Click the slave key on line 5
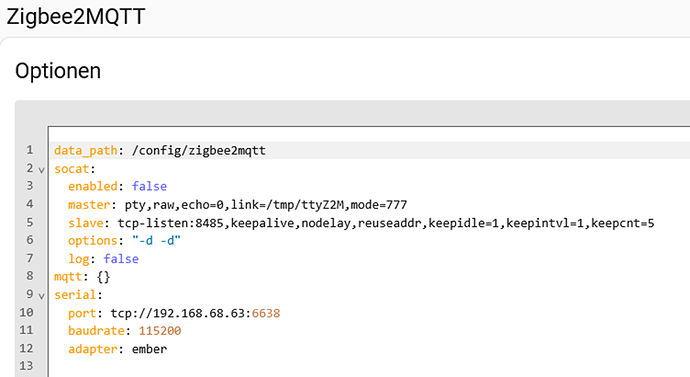 (x=86, y=223)
